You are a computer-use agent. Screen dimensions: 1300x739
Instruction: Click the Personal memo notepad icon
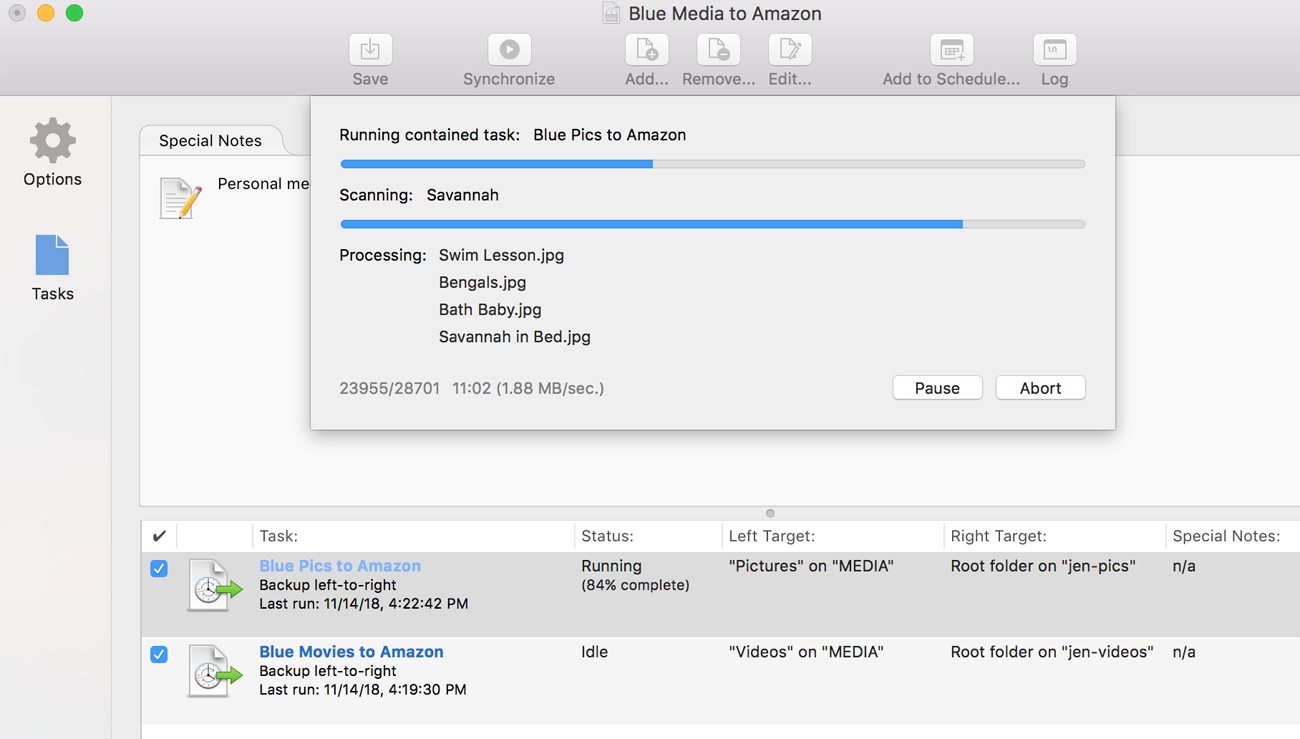point(180,197)
